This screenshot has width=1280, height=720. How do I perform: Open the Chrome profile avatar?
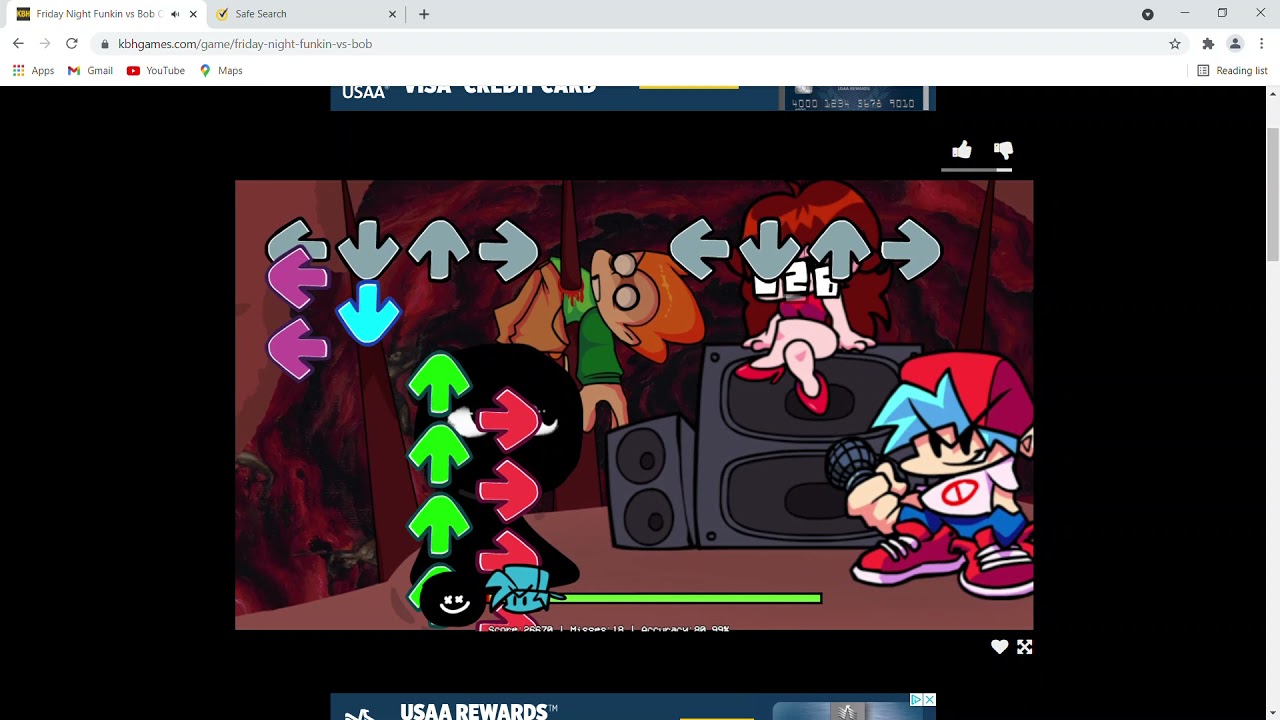pos(1235,44)
